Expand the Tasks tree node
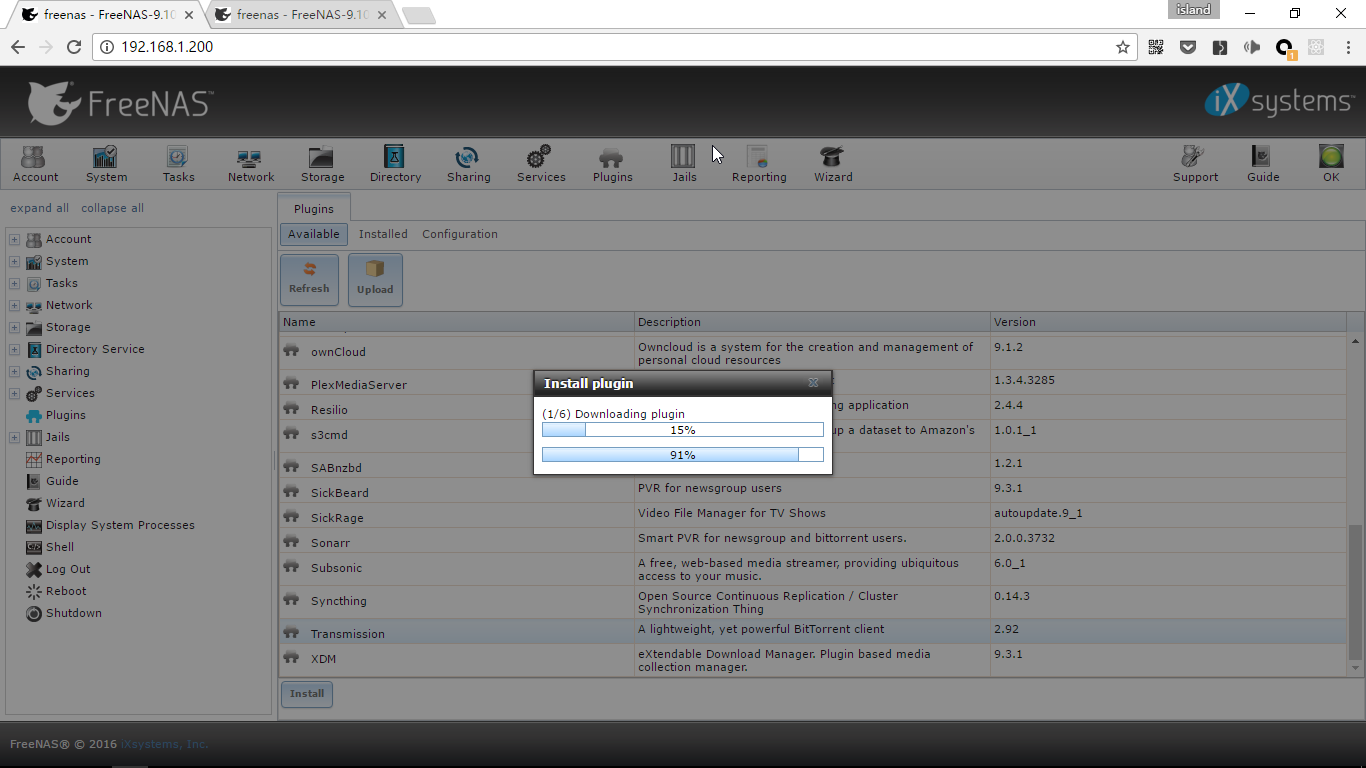1366x768 pixels. pos(14,284)
